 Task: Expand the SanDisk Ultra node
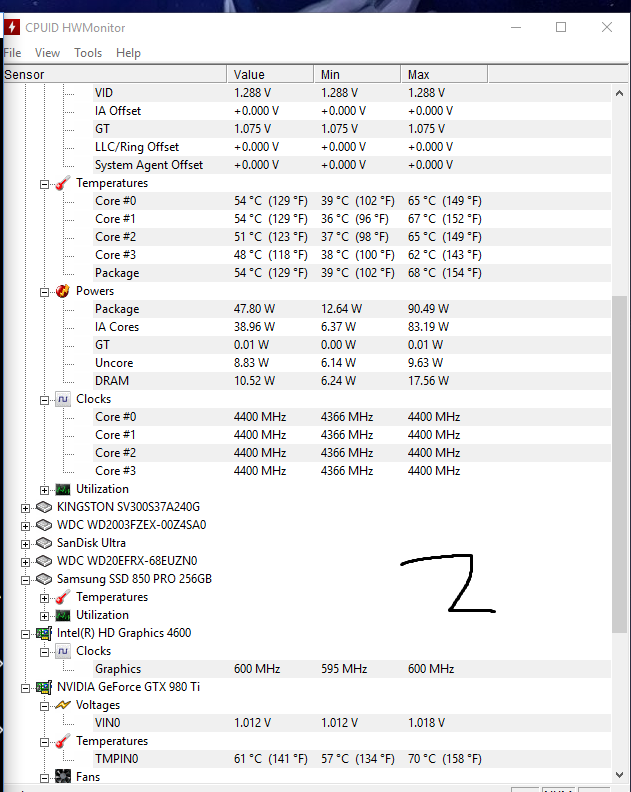point(25,544)
